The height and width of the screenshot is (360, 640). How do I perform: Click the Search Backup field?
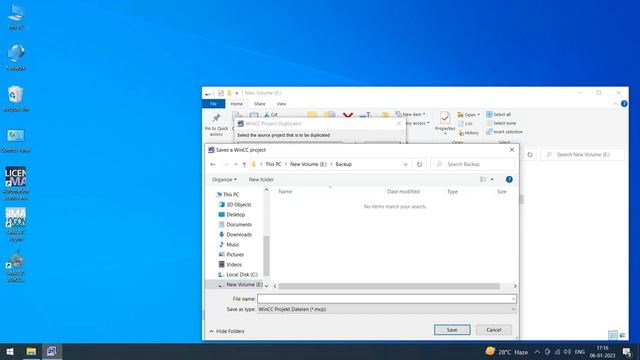(473, 164)
